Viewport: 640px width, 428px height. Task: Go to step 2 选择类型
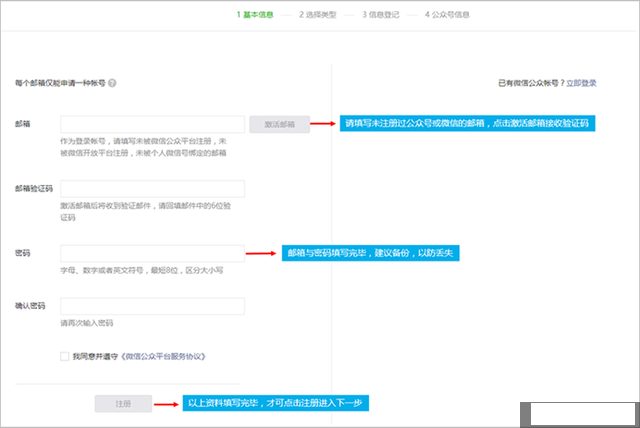[x=320, y=15]
